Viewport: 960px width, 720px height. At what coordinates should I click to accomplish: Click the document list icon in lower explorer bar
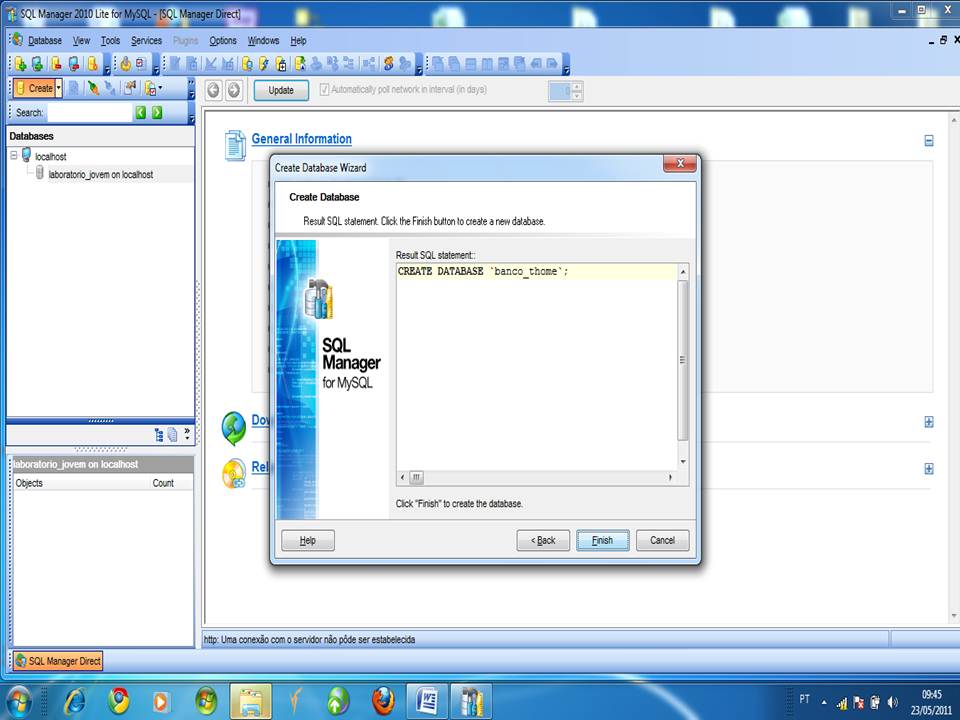173,435
